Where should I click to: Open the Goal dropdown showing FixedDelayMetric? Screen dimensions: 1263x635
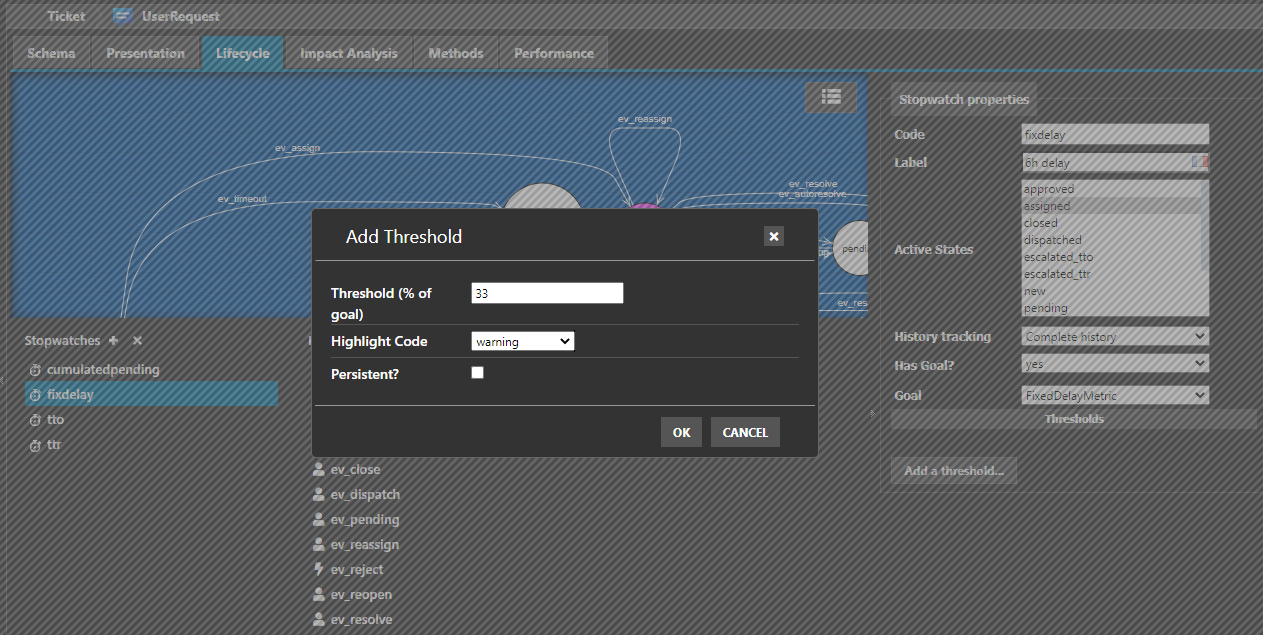1114,396
